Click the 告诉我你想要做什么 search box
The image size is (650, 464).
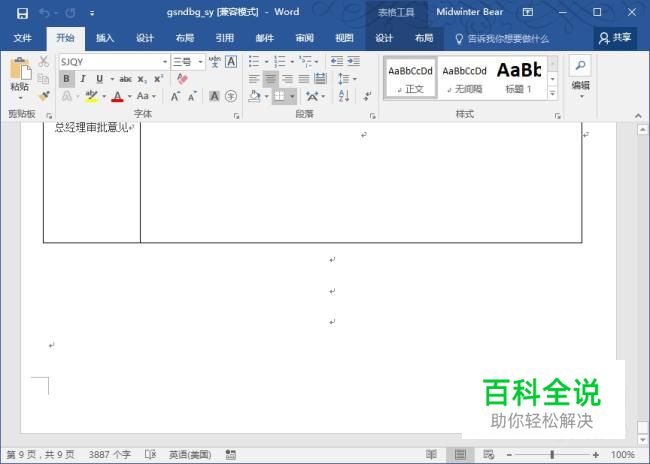pyautogui.click(x=502, y=39)
